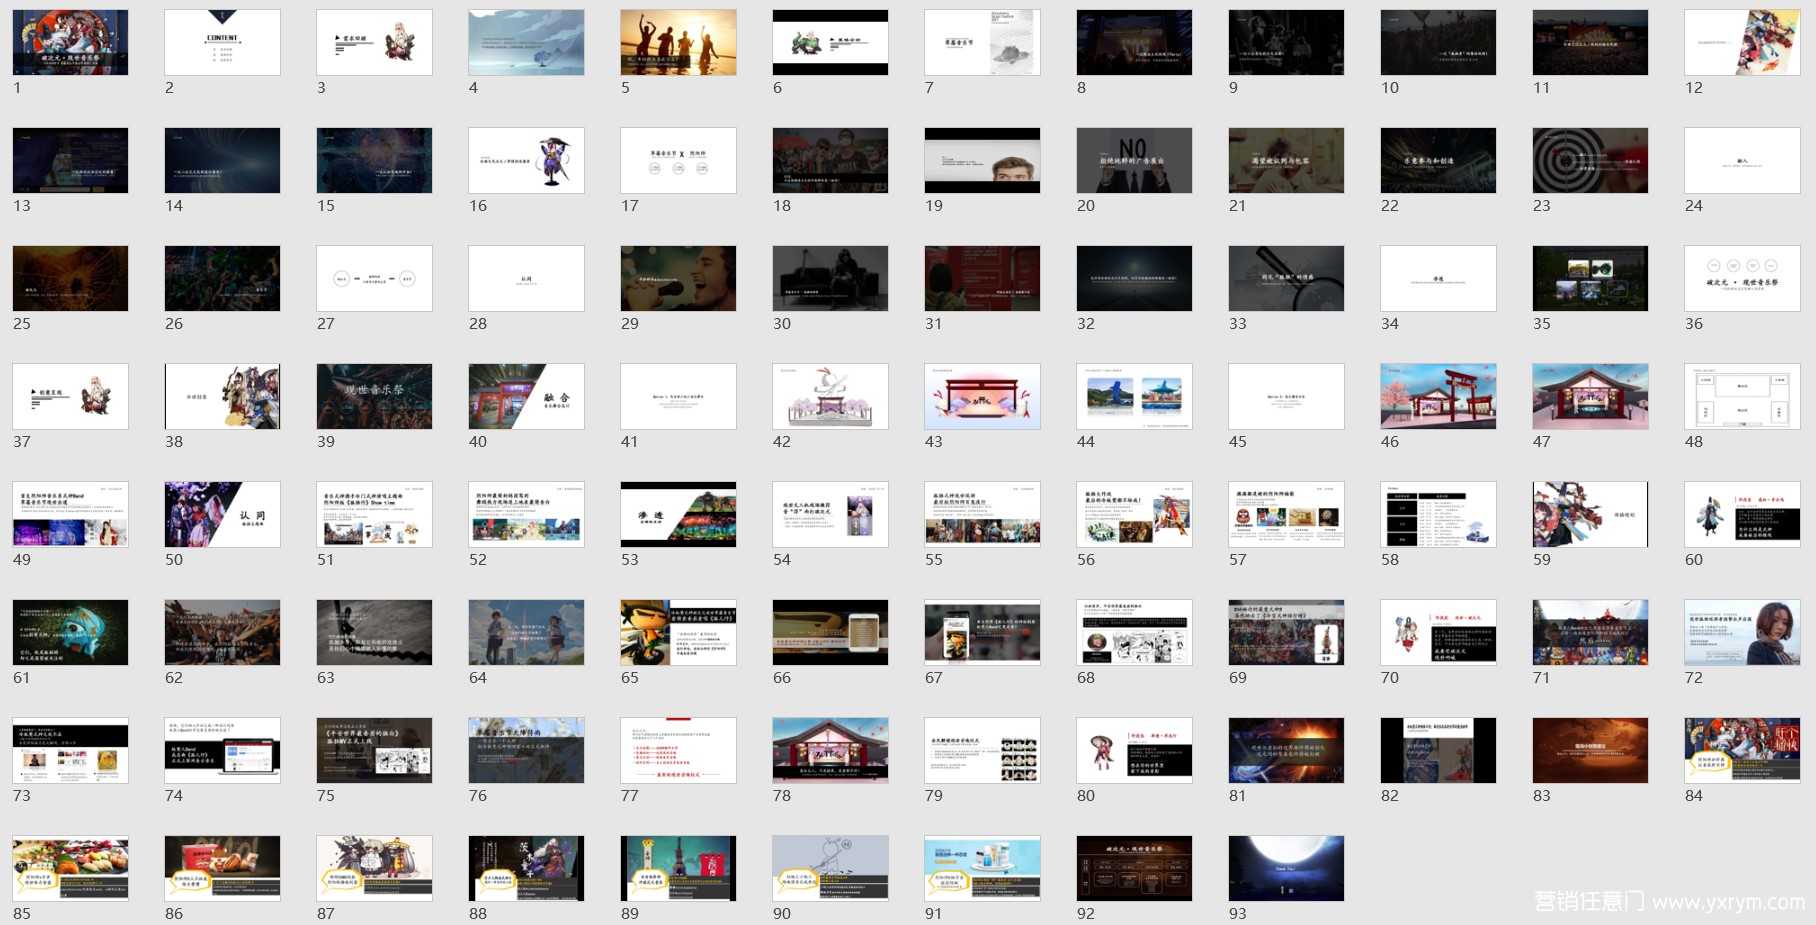Screen dimensions: 1816x925
Task: Select slide thumbnail 35
Action: point(1590,278)
